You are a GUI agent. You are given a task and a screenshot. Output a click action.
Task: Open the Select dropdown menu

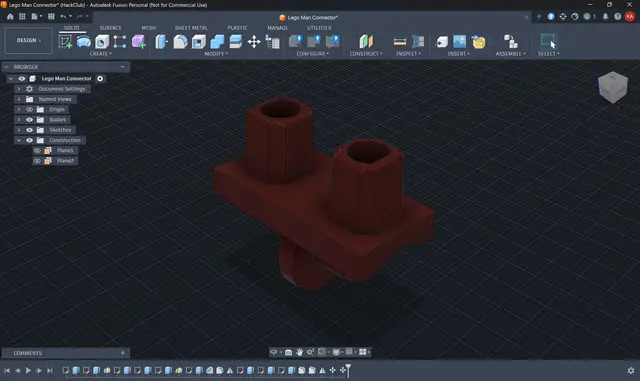pyautogui.click(x=549, y=54)
